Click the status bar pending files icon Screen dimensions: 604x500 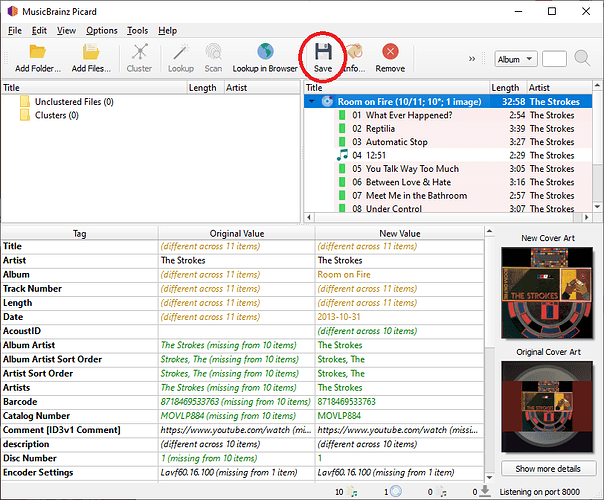[442, 492]
